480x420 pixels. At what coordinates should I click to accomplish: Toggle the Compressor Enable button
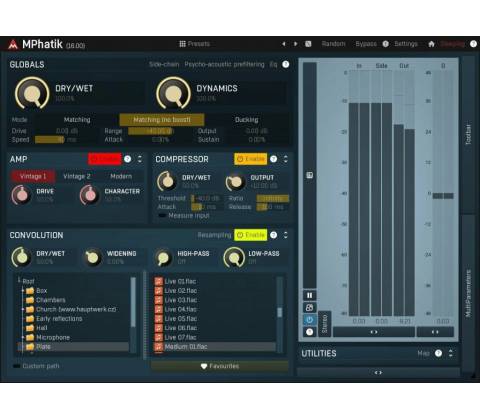coord(251,159)
